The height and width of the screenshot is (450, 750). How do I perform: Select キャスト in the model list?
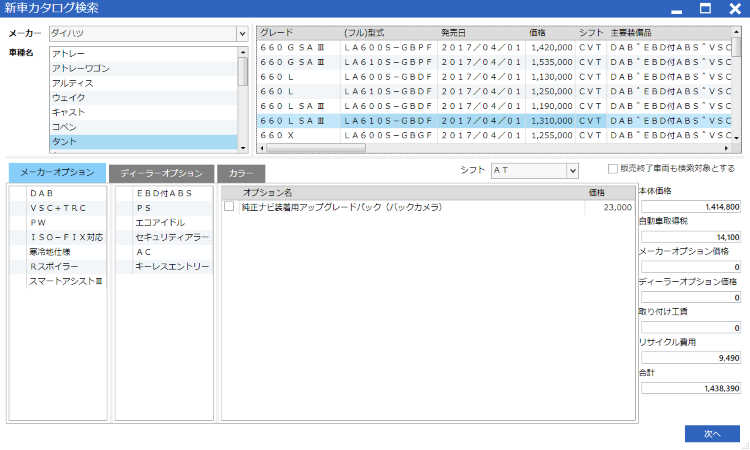[143, 112]
